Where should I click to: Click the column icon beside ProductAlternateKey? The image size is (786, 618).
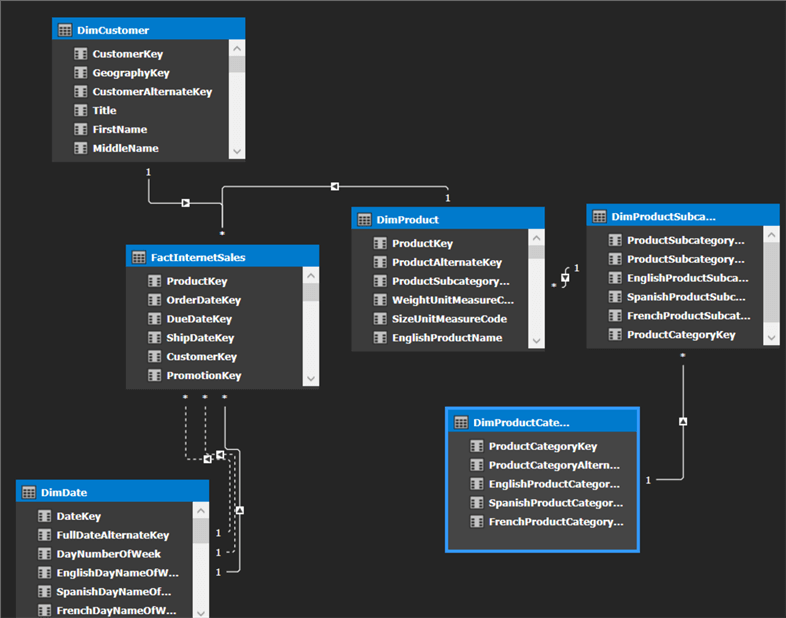380,262
